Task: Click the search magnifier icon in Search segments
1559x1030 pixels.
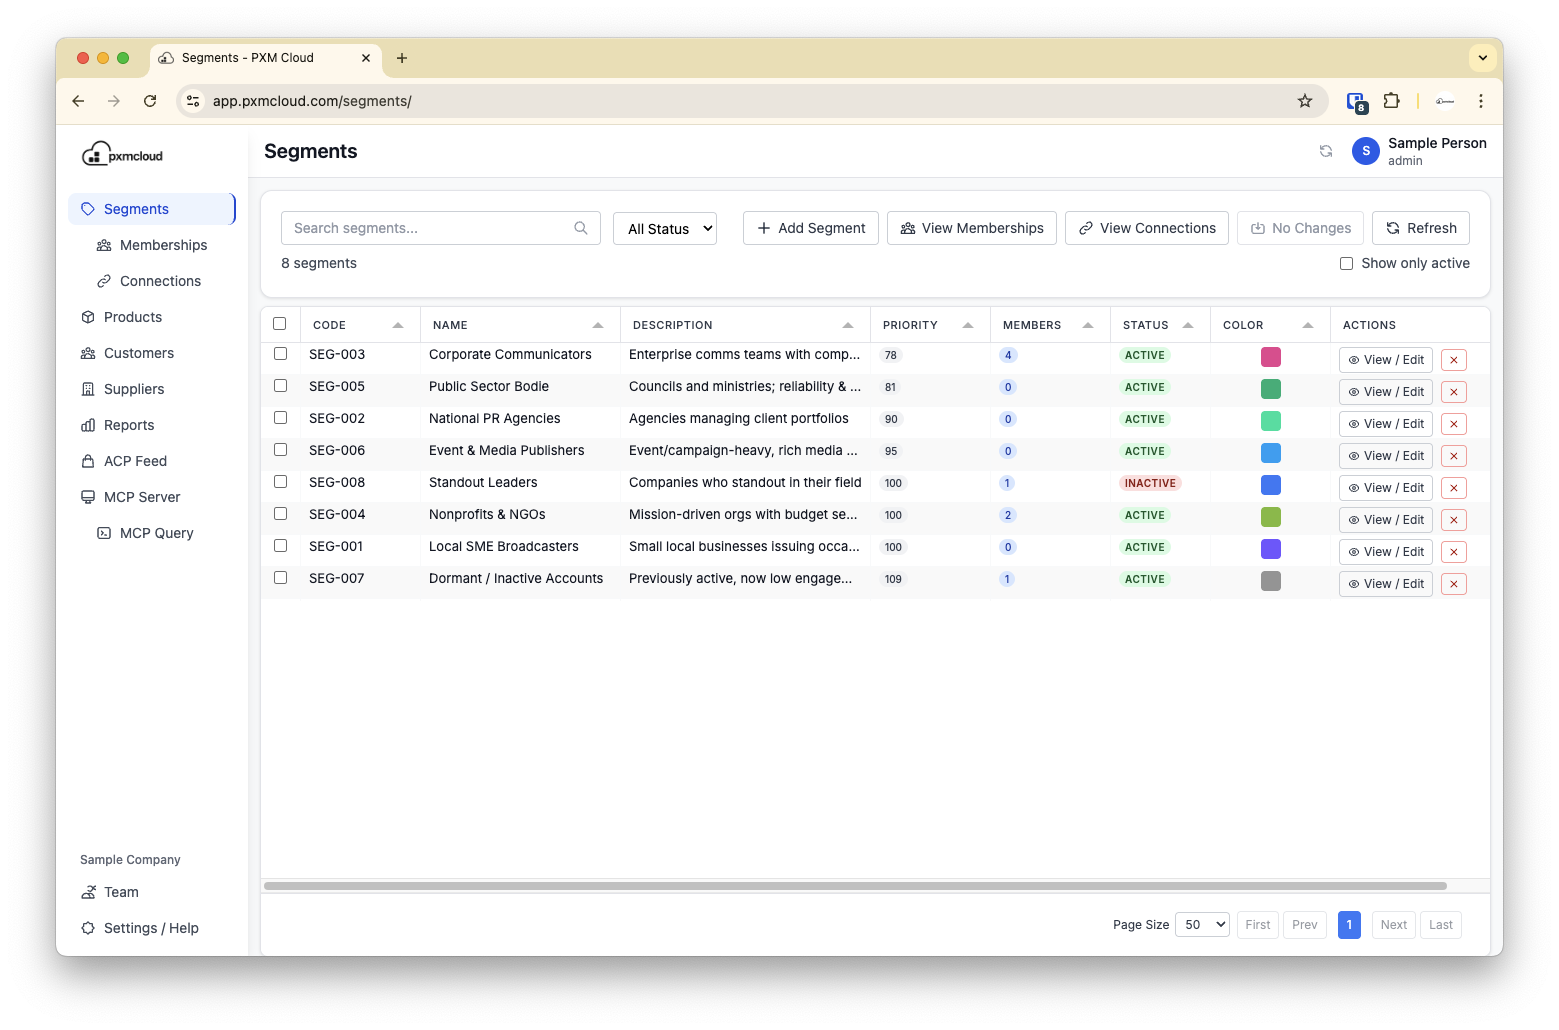Action: click(581, 228)
